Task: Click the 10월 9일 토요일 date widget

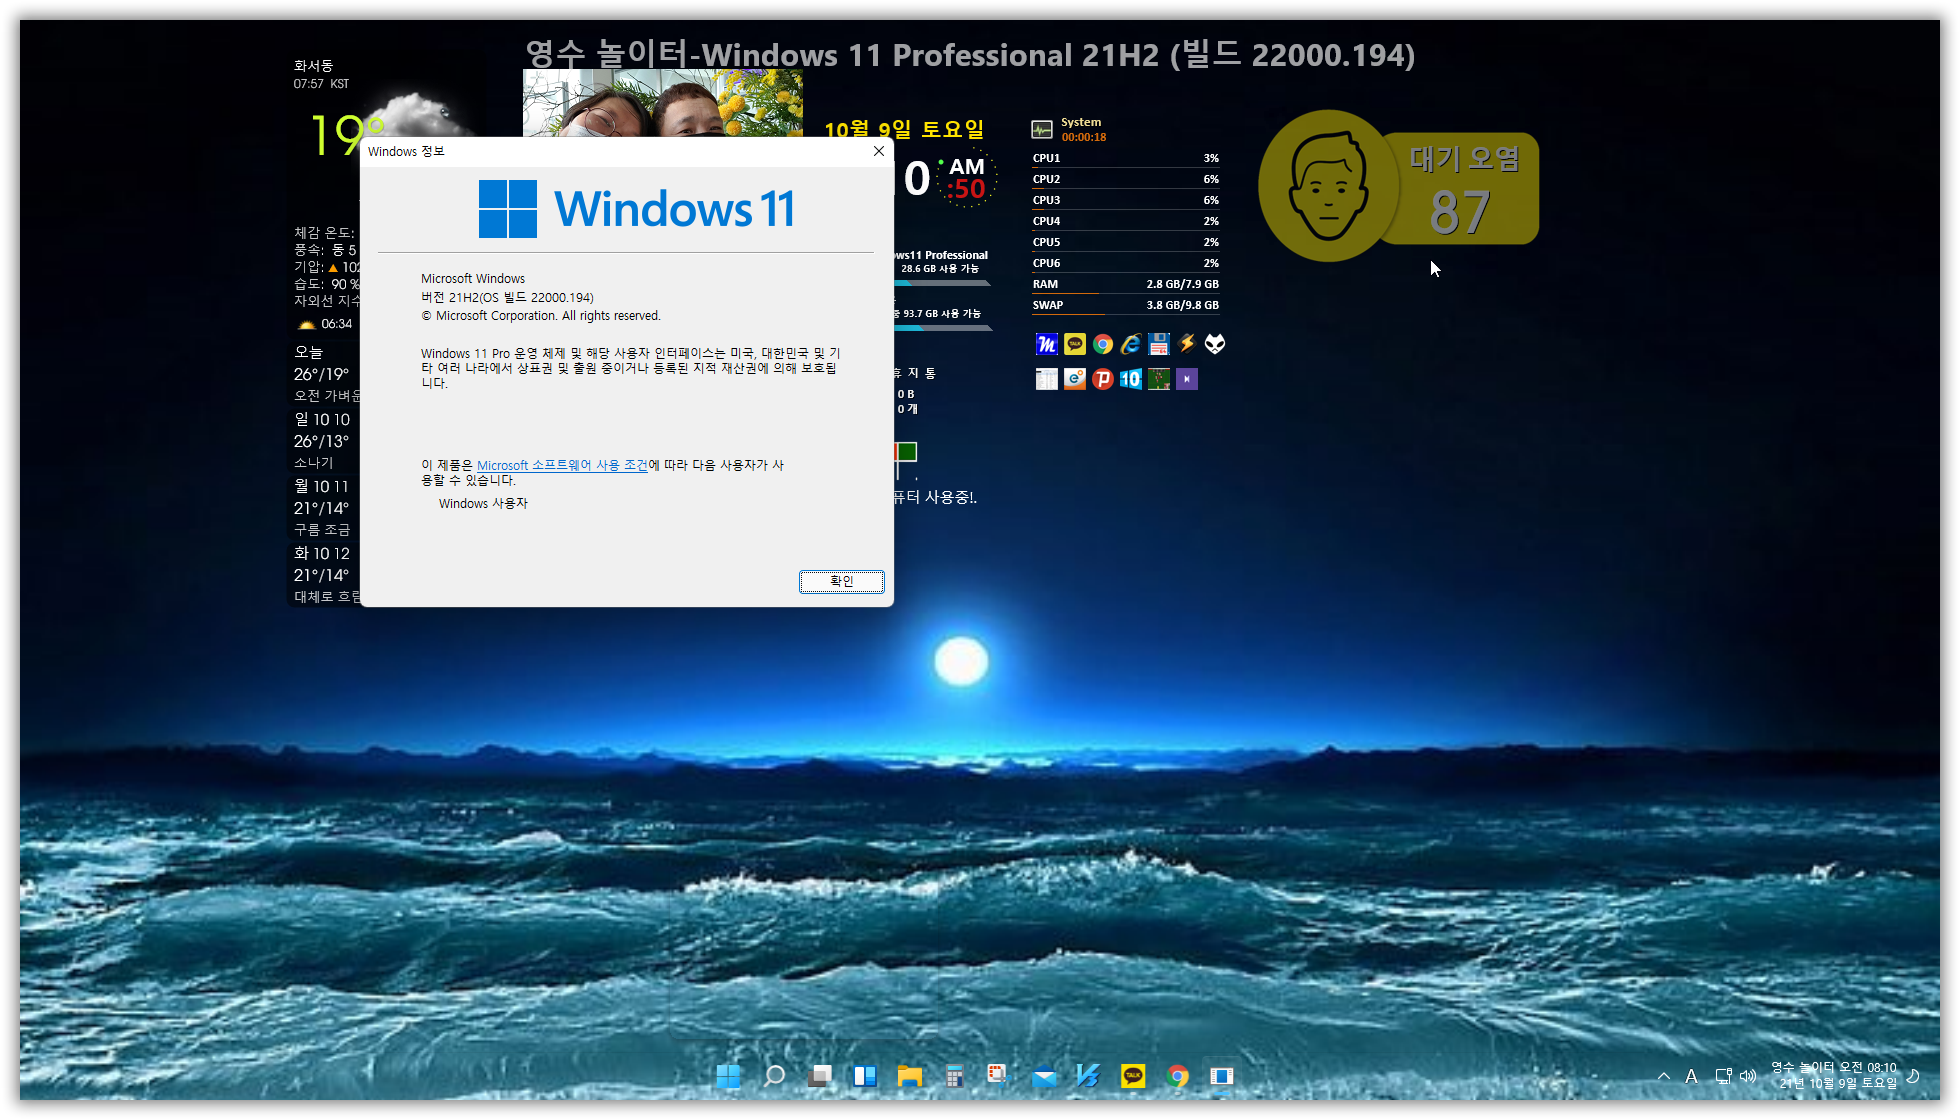Action: click(904, 129)
